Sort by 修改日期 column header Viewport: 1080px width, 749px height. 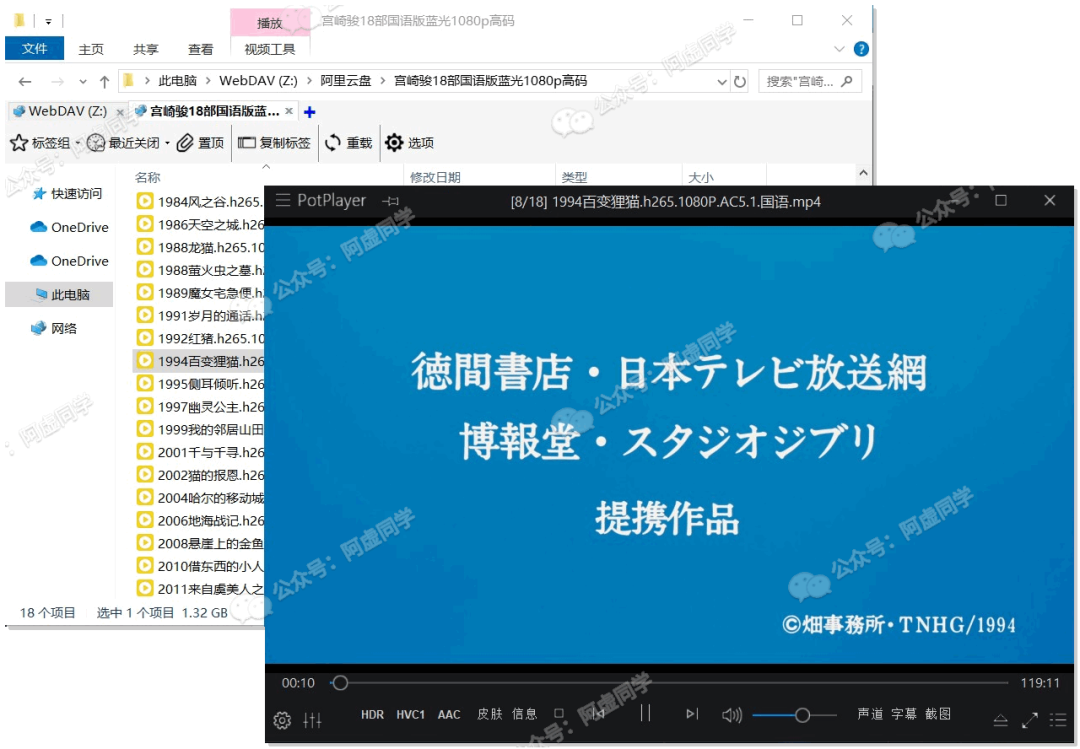(x=435, y=177)
